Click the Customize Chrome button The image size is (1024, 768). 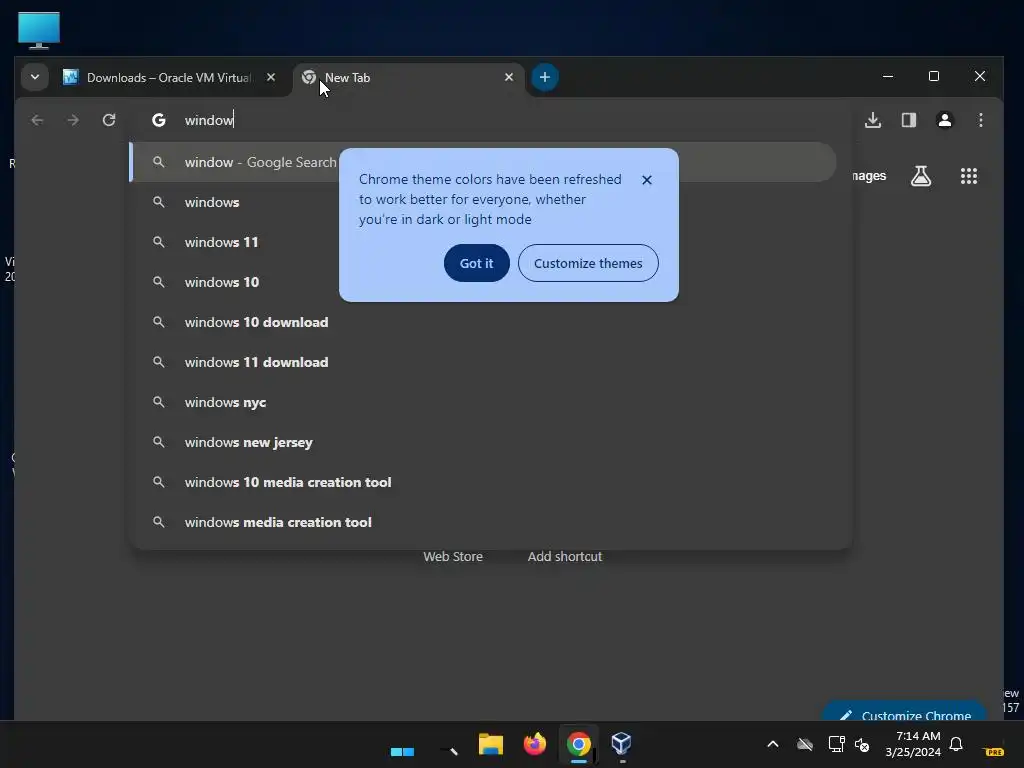click(x=904, y=712)
